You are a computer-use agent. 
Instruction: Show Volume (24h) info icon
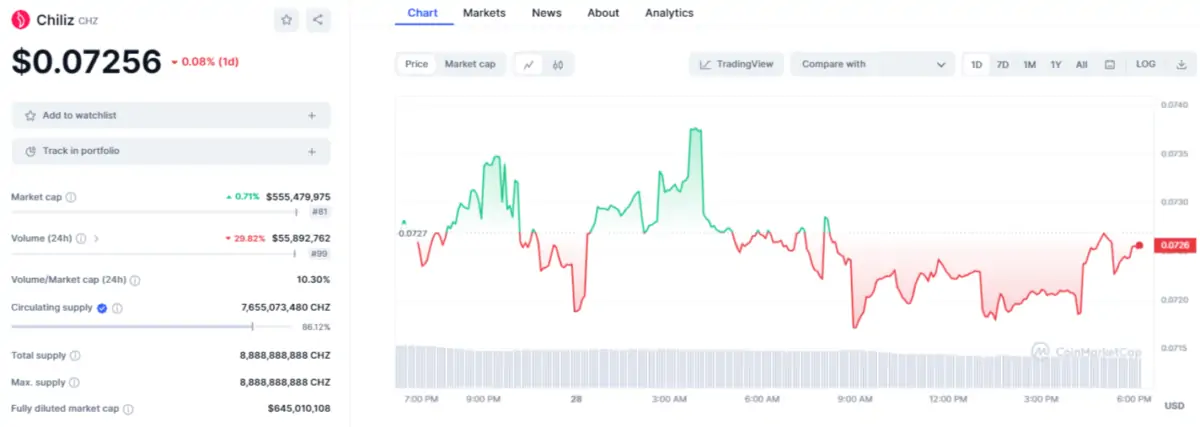pyautogui.click(x=81, y=238)
